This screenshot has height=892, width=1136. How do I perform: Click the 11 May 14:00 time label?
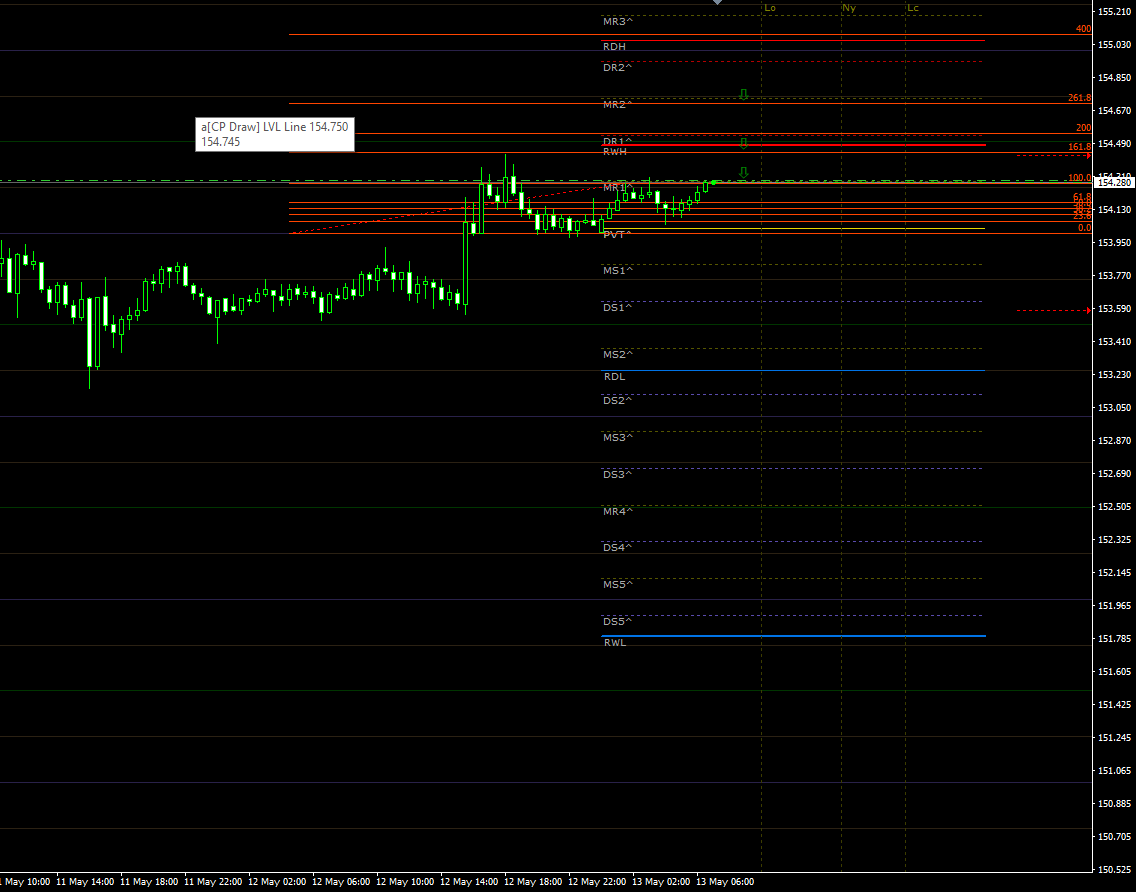pyautogui.click(x=85, y=882)
